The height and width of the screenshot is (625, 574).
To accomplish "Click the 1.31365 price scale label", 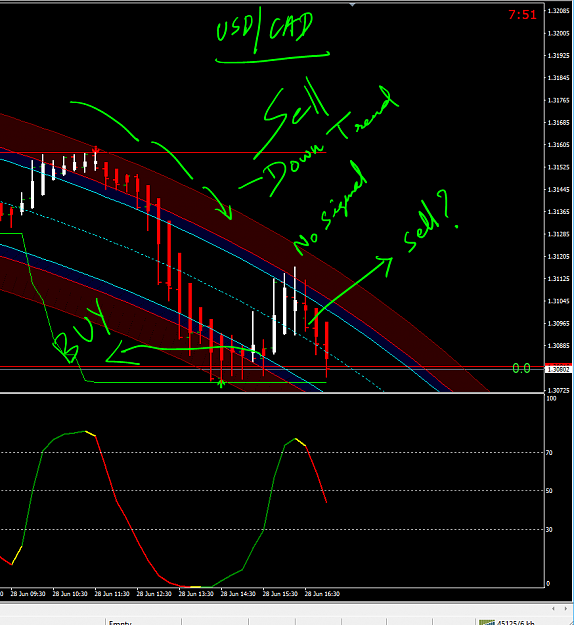I will pyautogui.click(x=558, y=212).
